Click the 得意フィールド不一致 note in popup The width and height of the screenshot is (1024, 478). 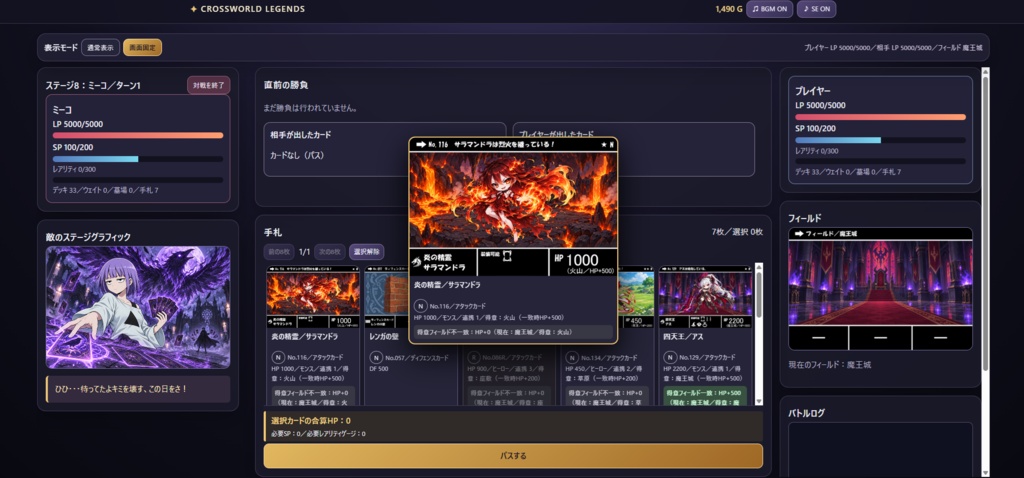[x=513, y=332]
